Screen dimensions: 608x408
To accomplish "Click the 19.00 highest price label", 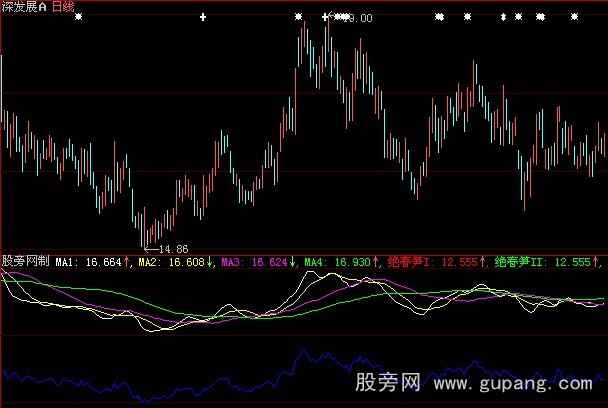I will tap(358, 18).
